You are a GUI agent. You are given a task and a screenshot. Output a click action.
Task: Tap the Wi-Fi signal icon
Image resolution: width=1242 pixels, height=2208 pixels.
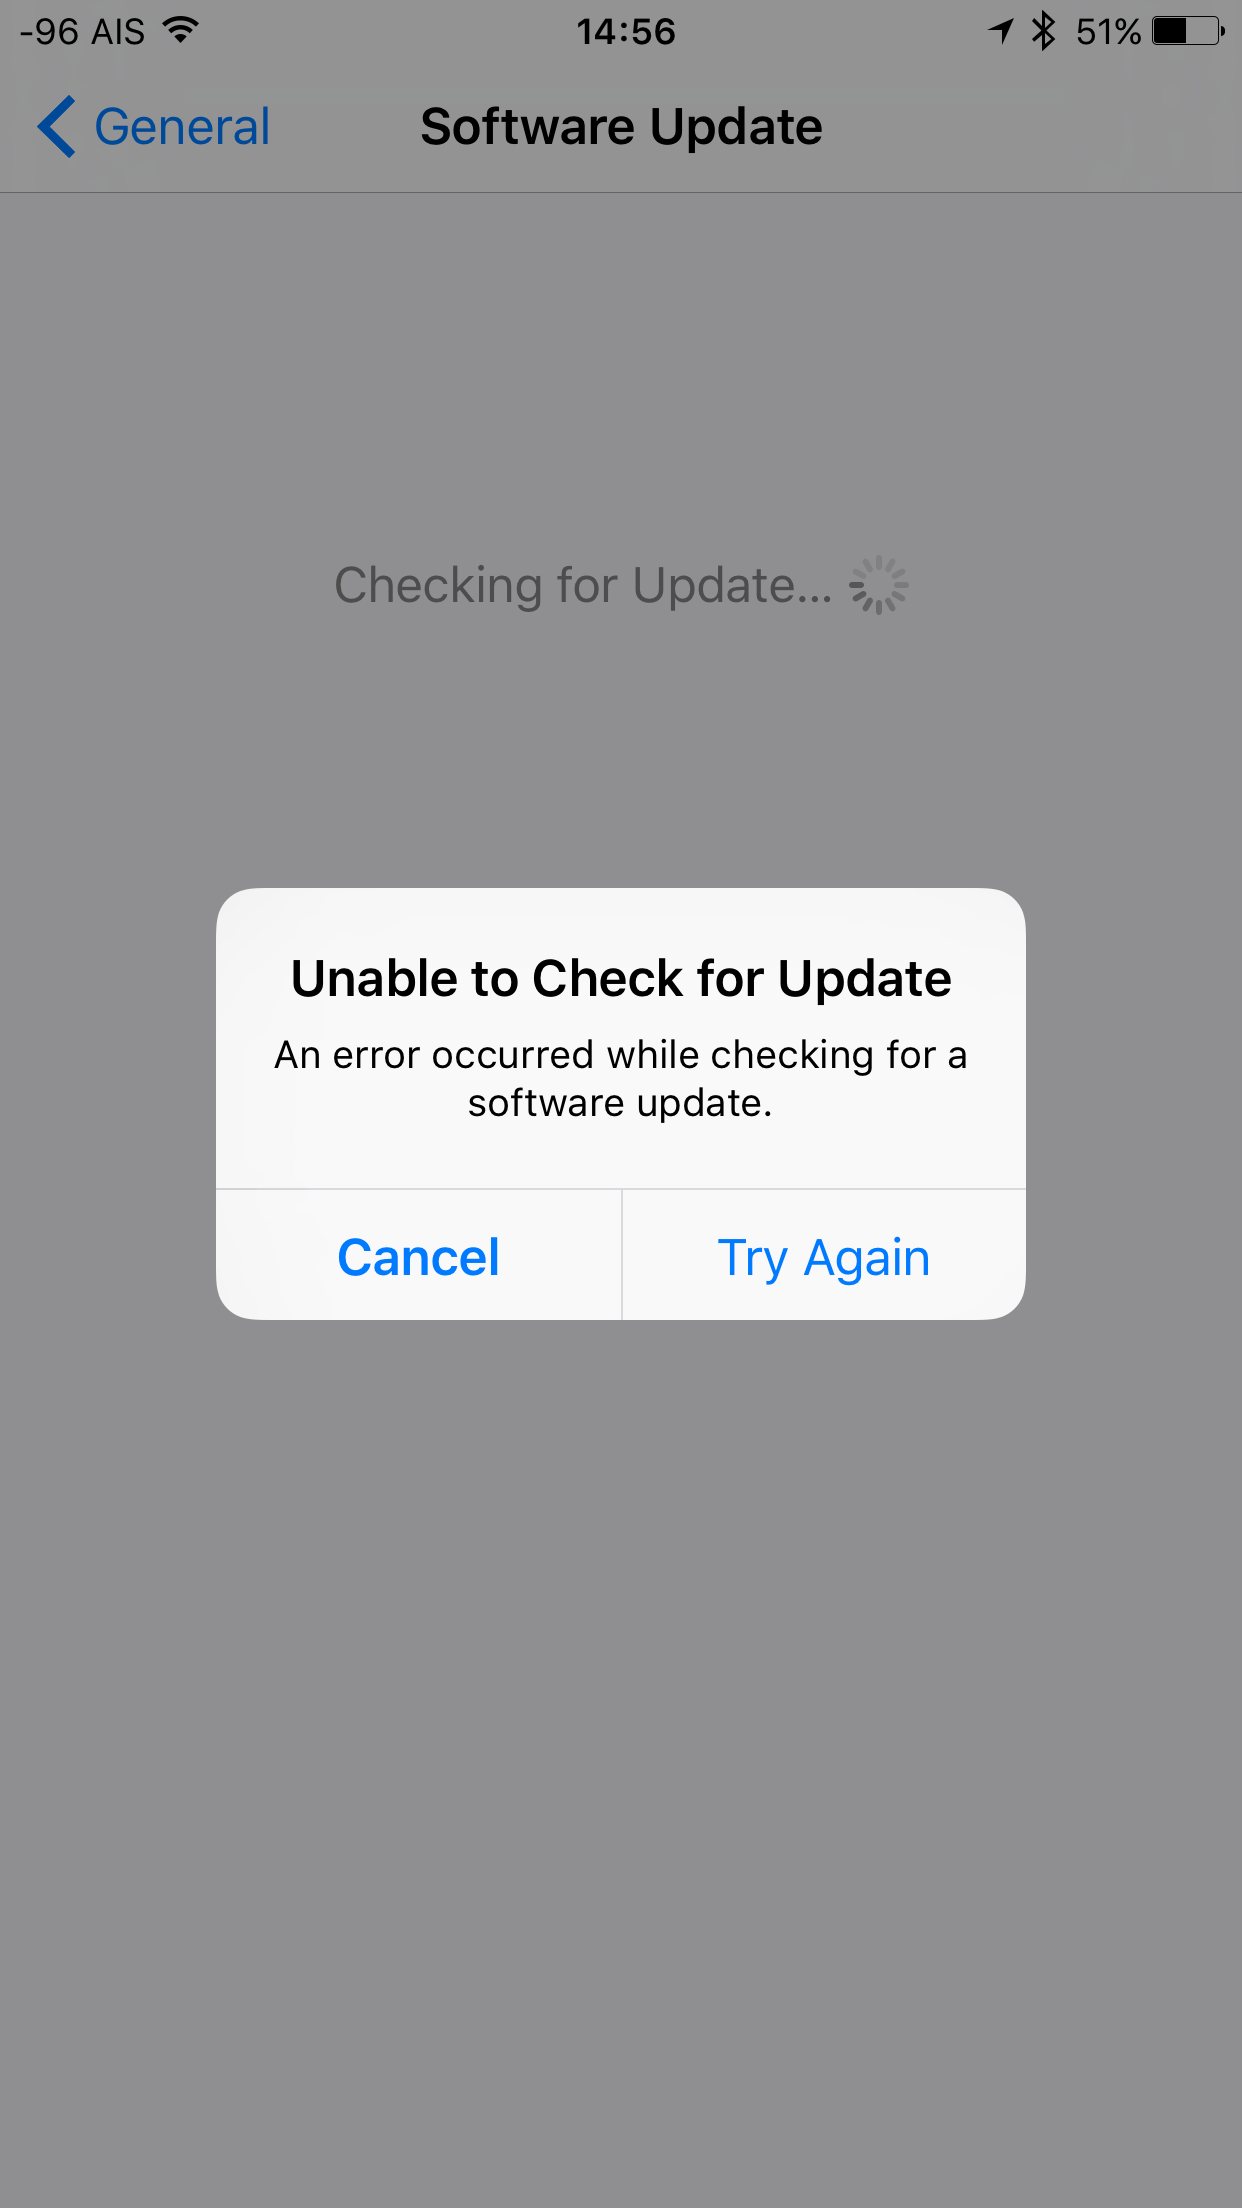pyautogui.click(x=181, y=30)
